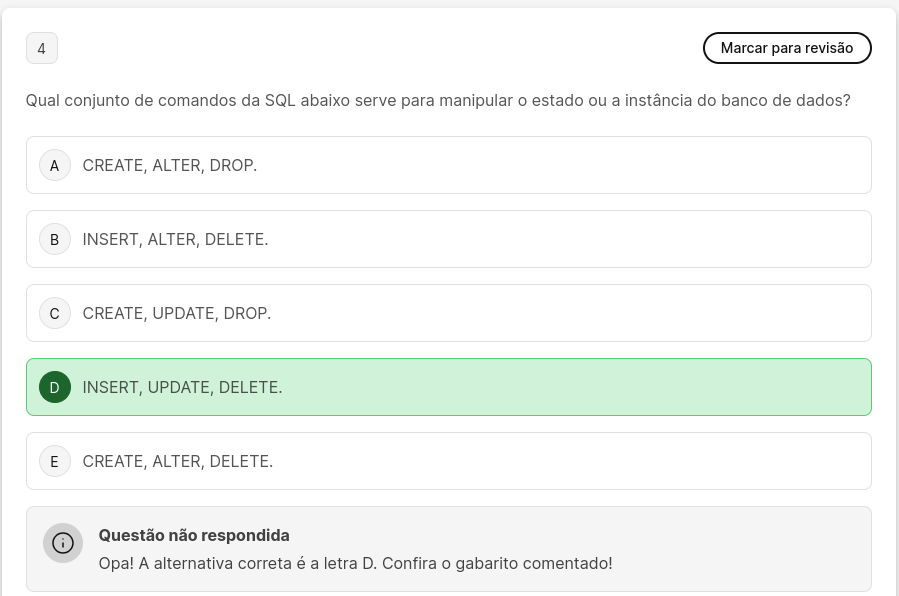Click the question statement about SQL commands
899x596 pixels.
(438, 100)
